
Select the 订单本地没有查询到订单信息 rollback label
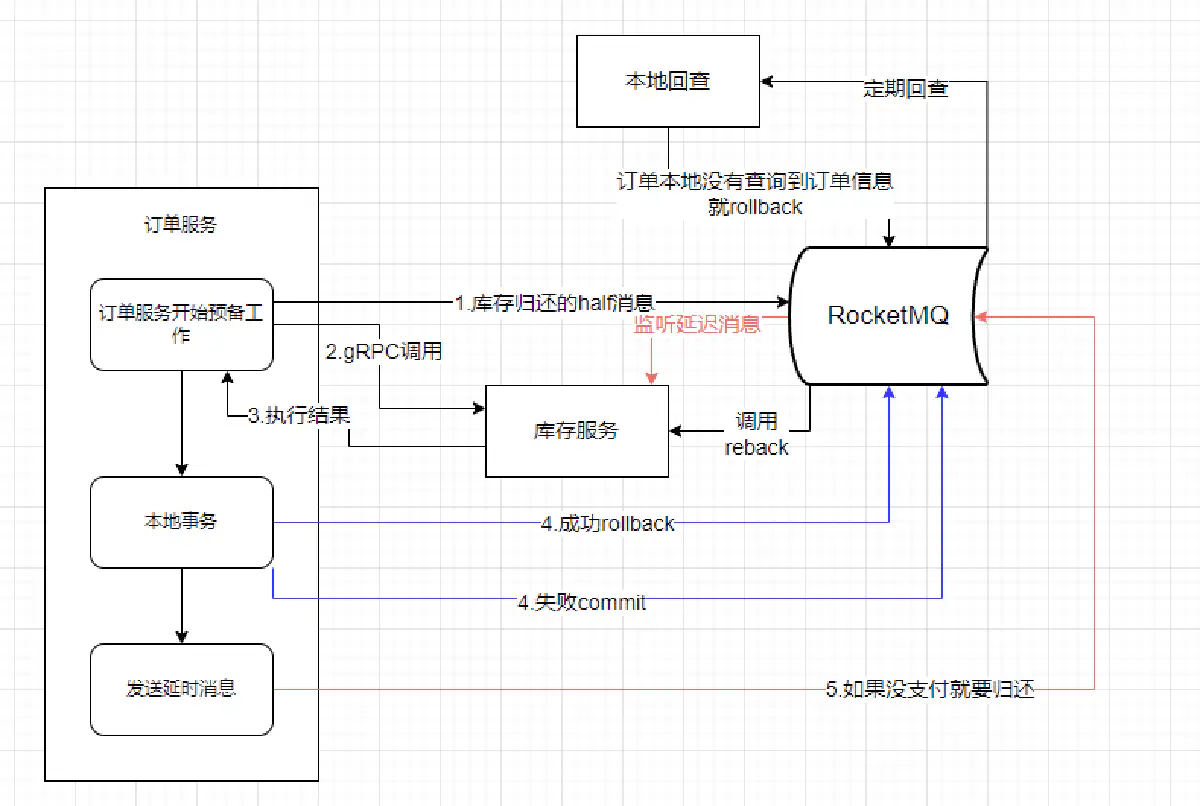(x=754, y=194)
